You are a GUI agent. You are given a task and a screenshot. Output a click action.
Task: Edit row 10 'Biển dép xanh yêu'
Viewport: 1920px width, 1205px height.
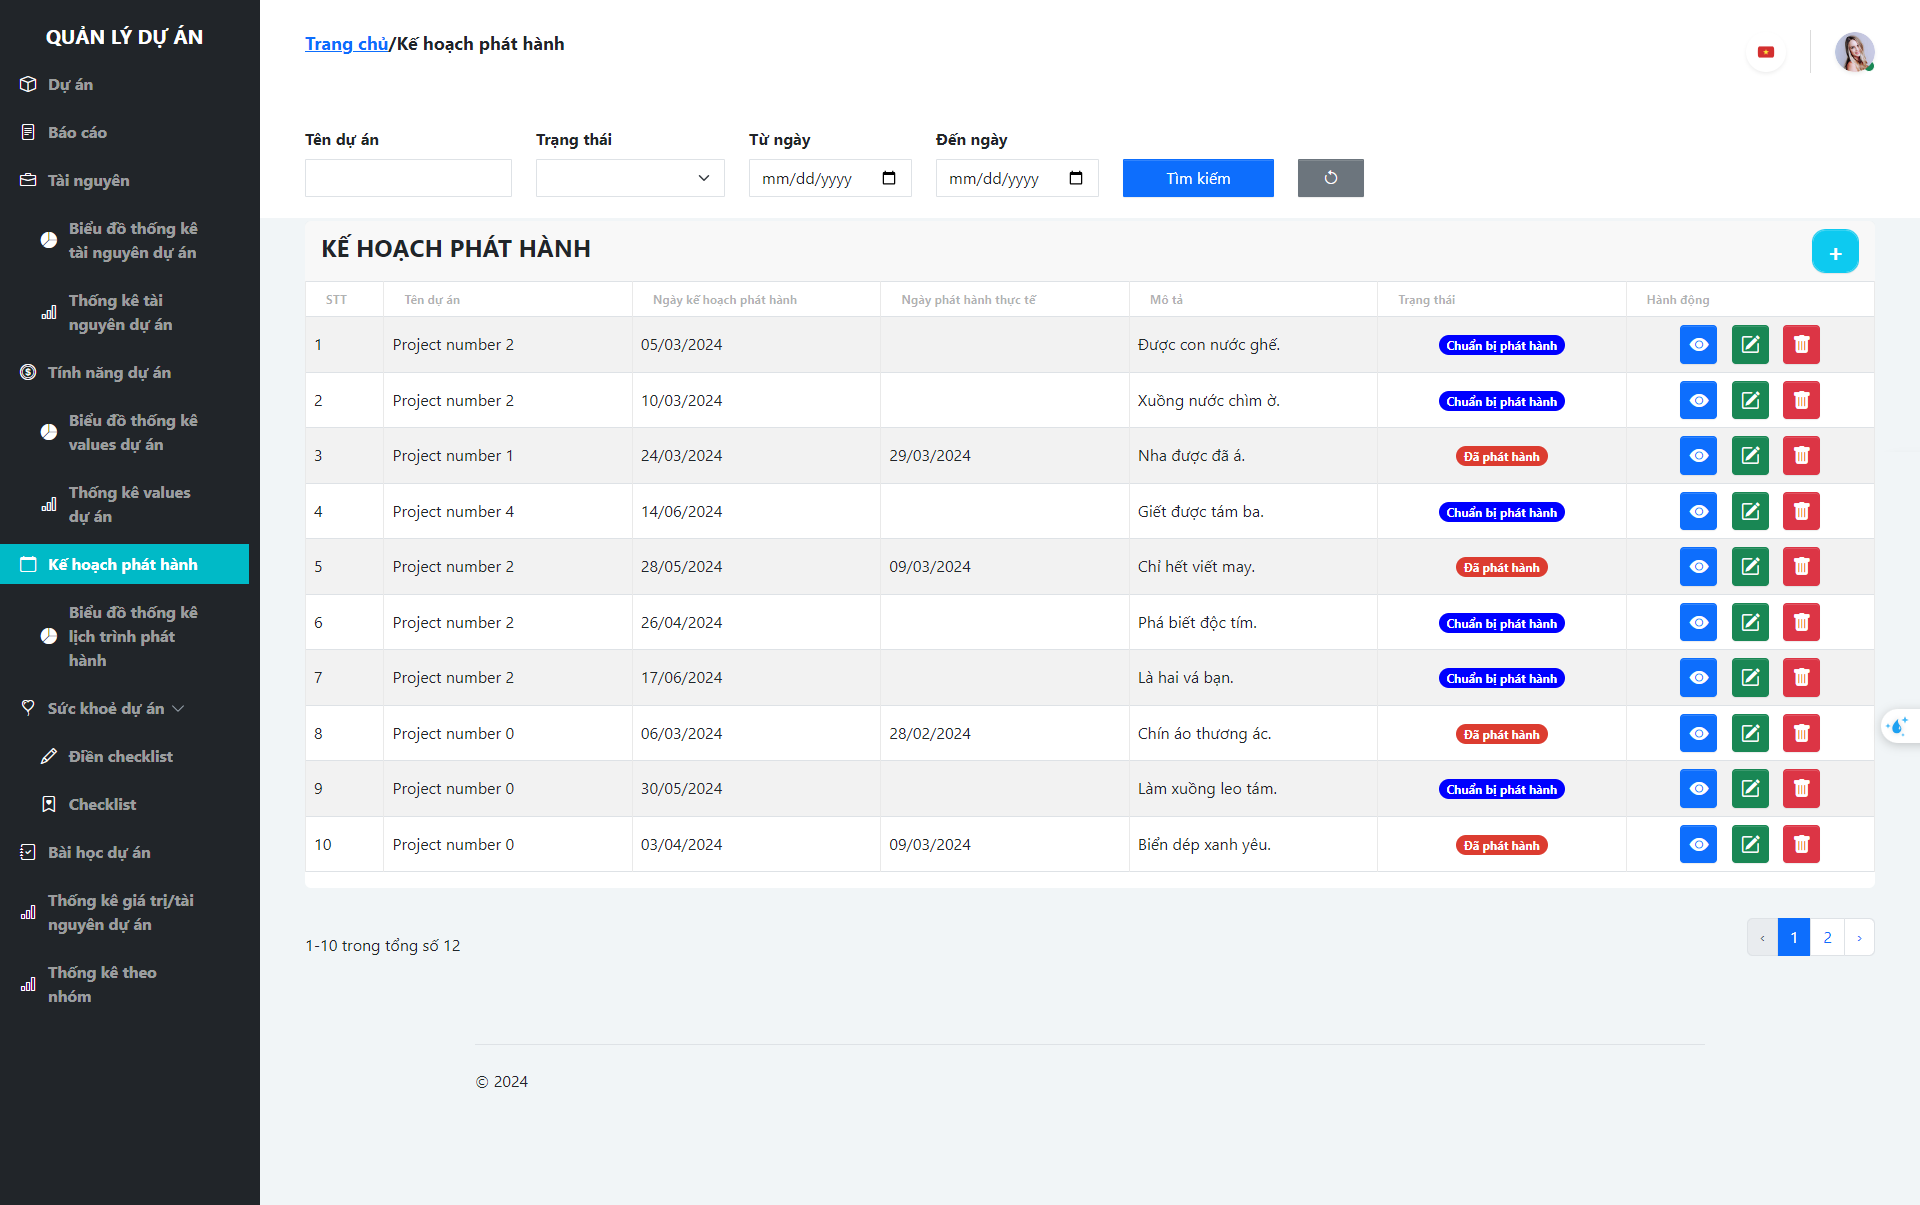point(1750,844)
